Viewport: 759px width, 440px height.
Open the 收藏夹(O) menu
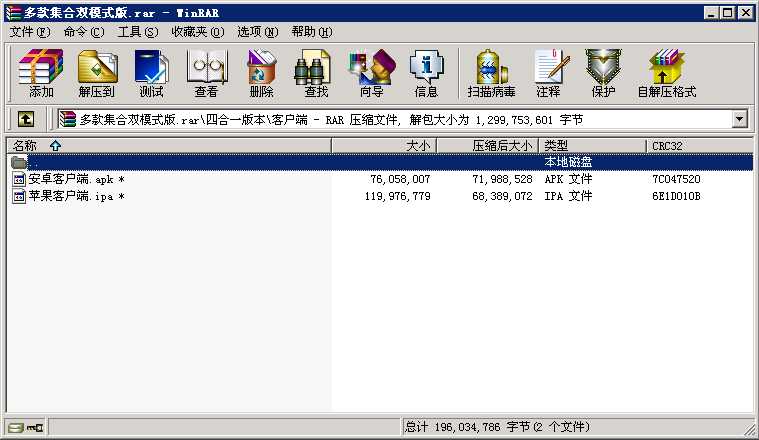[x=197, y=32]
